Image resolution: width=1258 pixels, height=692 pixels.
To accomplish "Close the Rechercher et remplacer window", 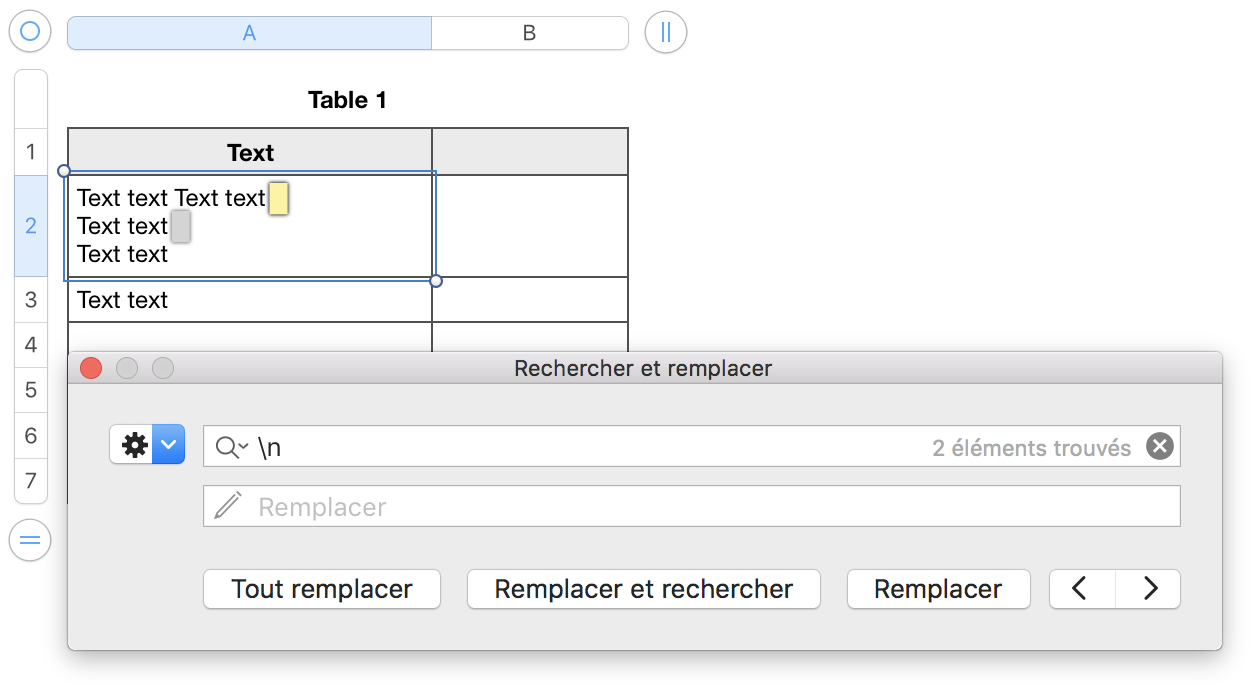I will point(91,368).
